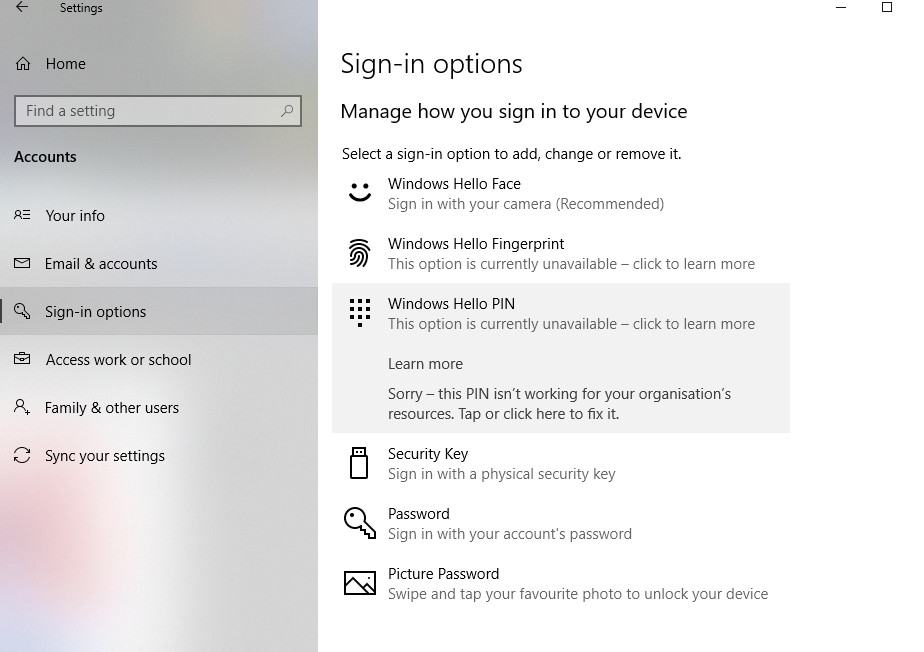Click the Security Key USB icon
The width and height of the screenshot is (924, 652).
pos(359,463)
